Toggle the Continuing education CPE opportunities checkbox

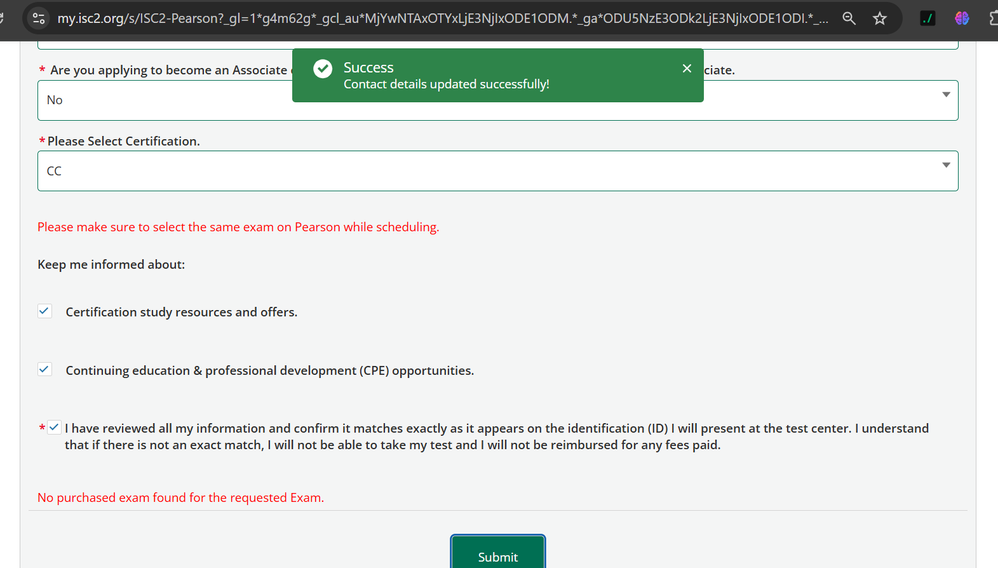click(45, 369)
